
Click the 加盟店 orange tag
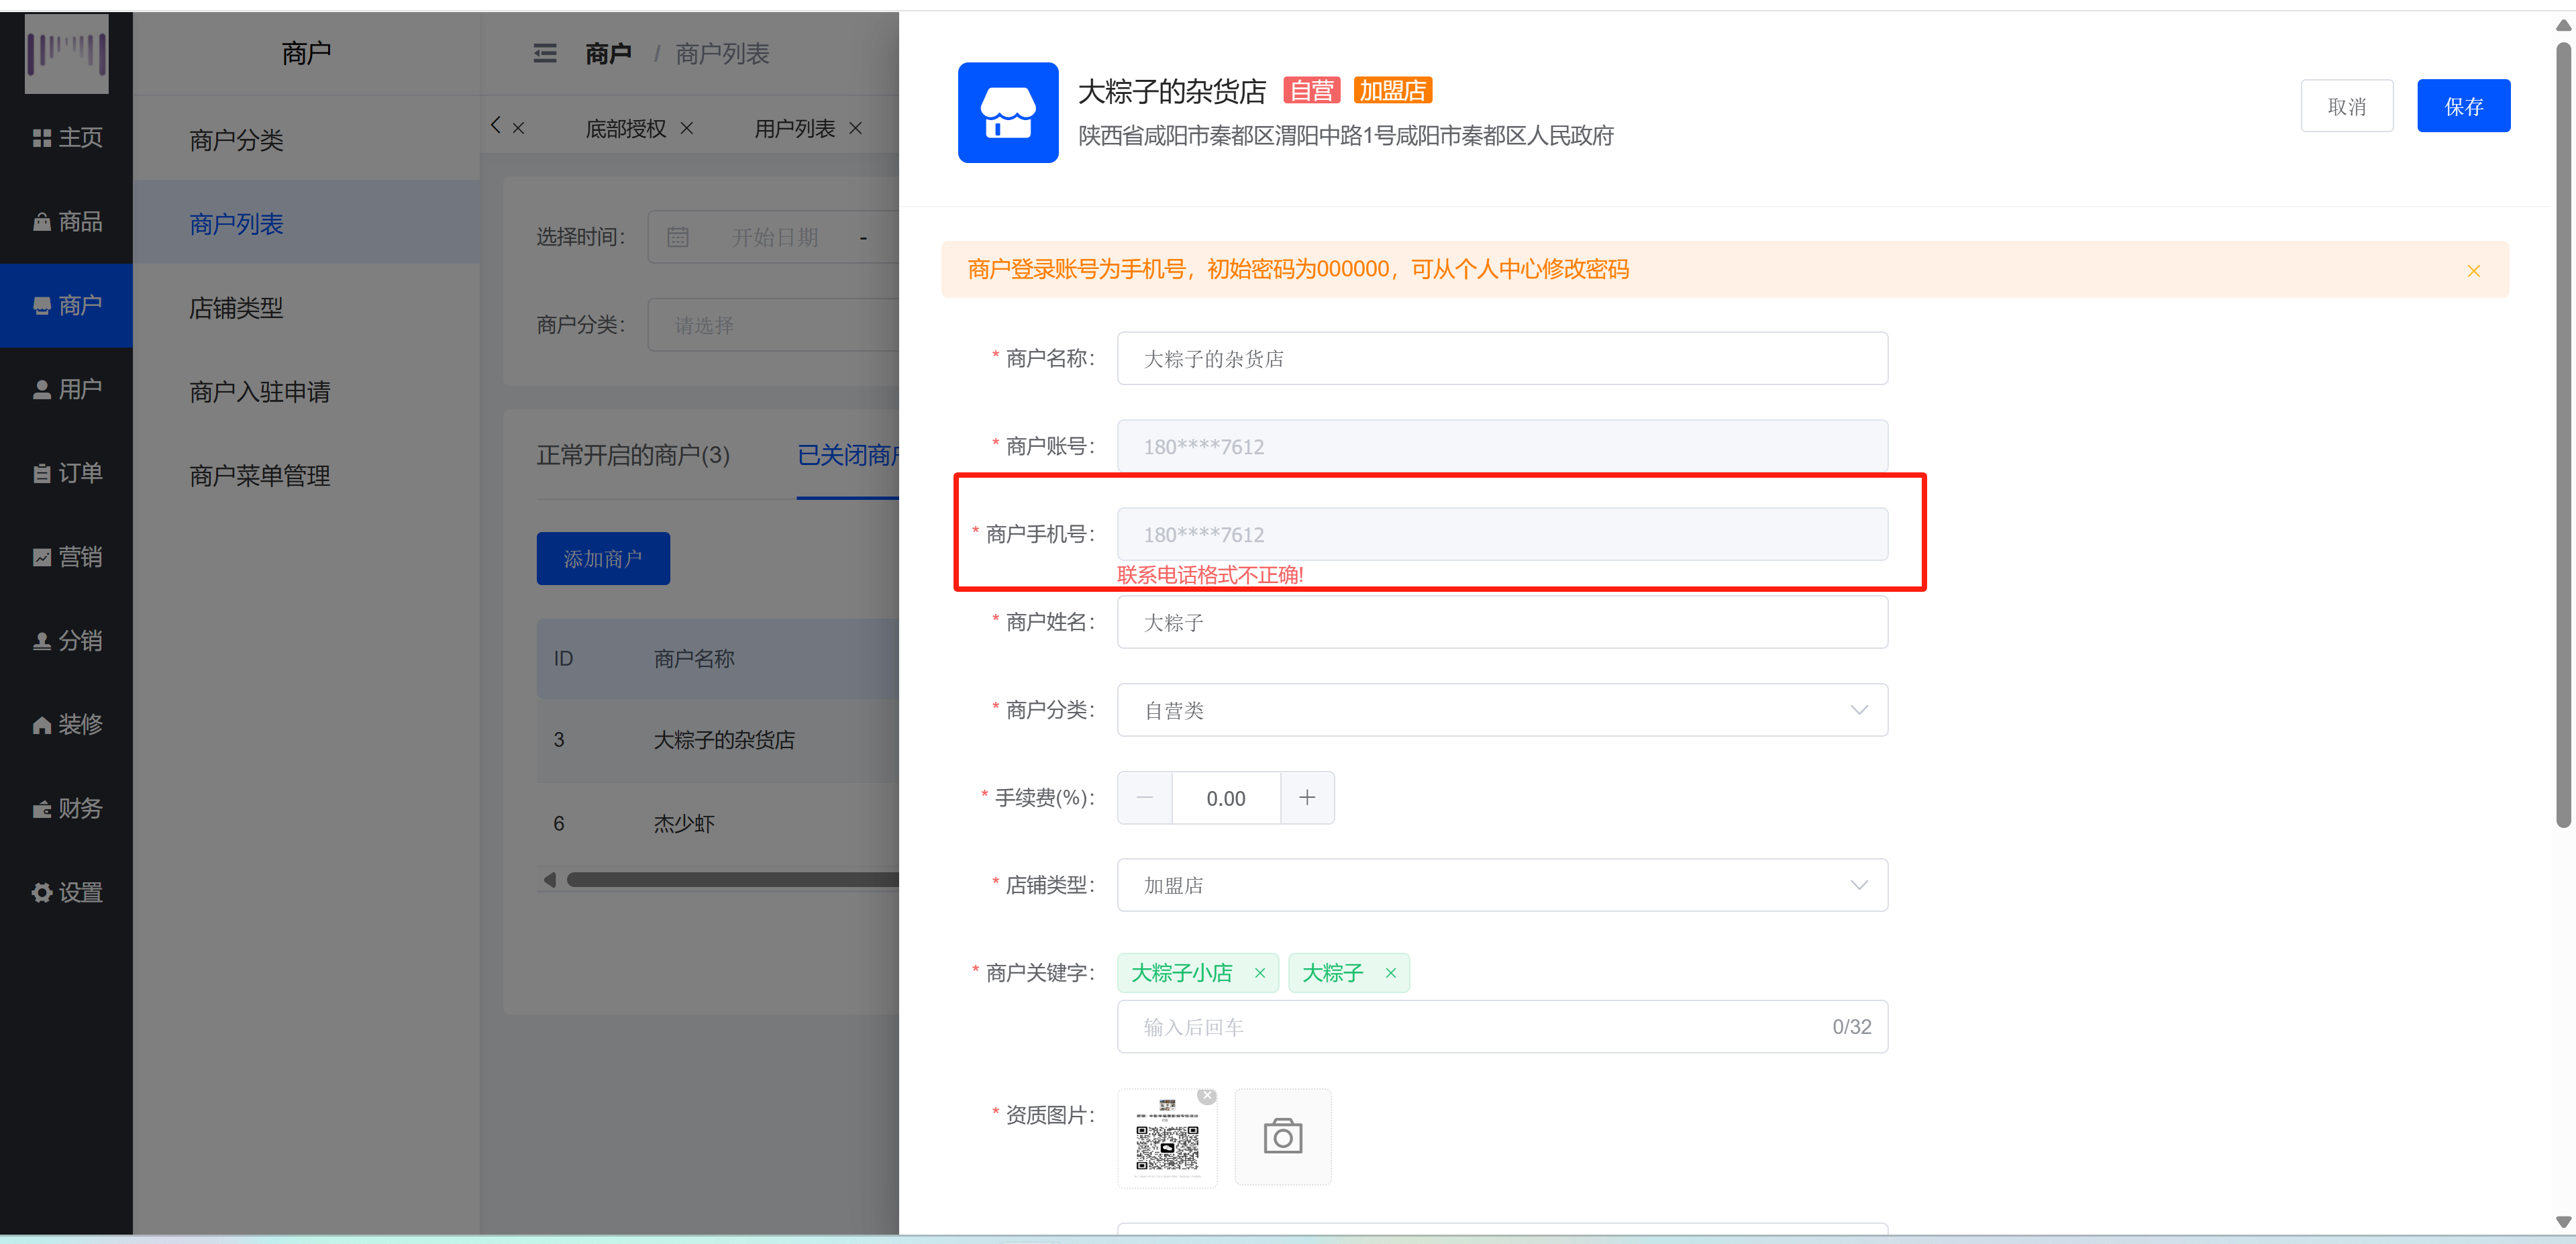1393,91
